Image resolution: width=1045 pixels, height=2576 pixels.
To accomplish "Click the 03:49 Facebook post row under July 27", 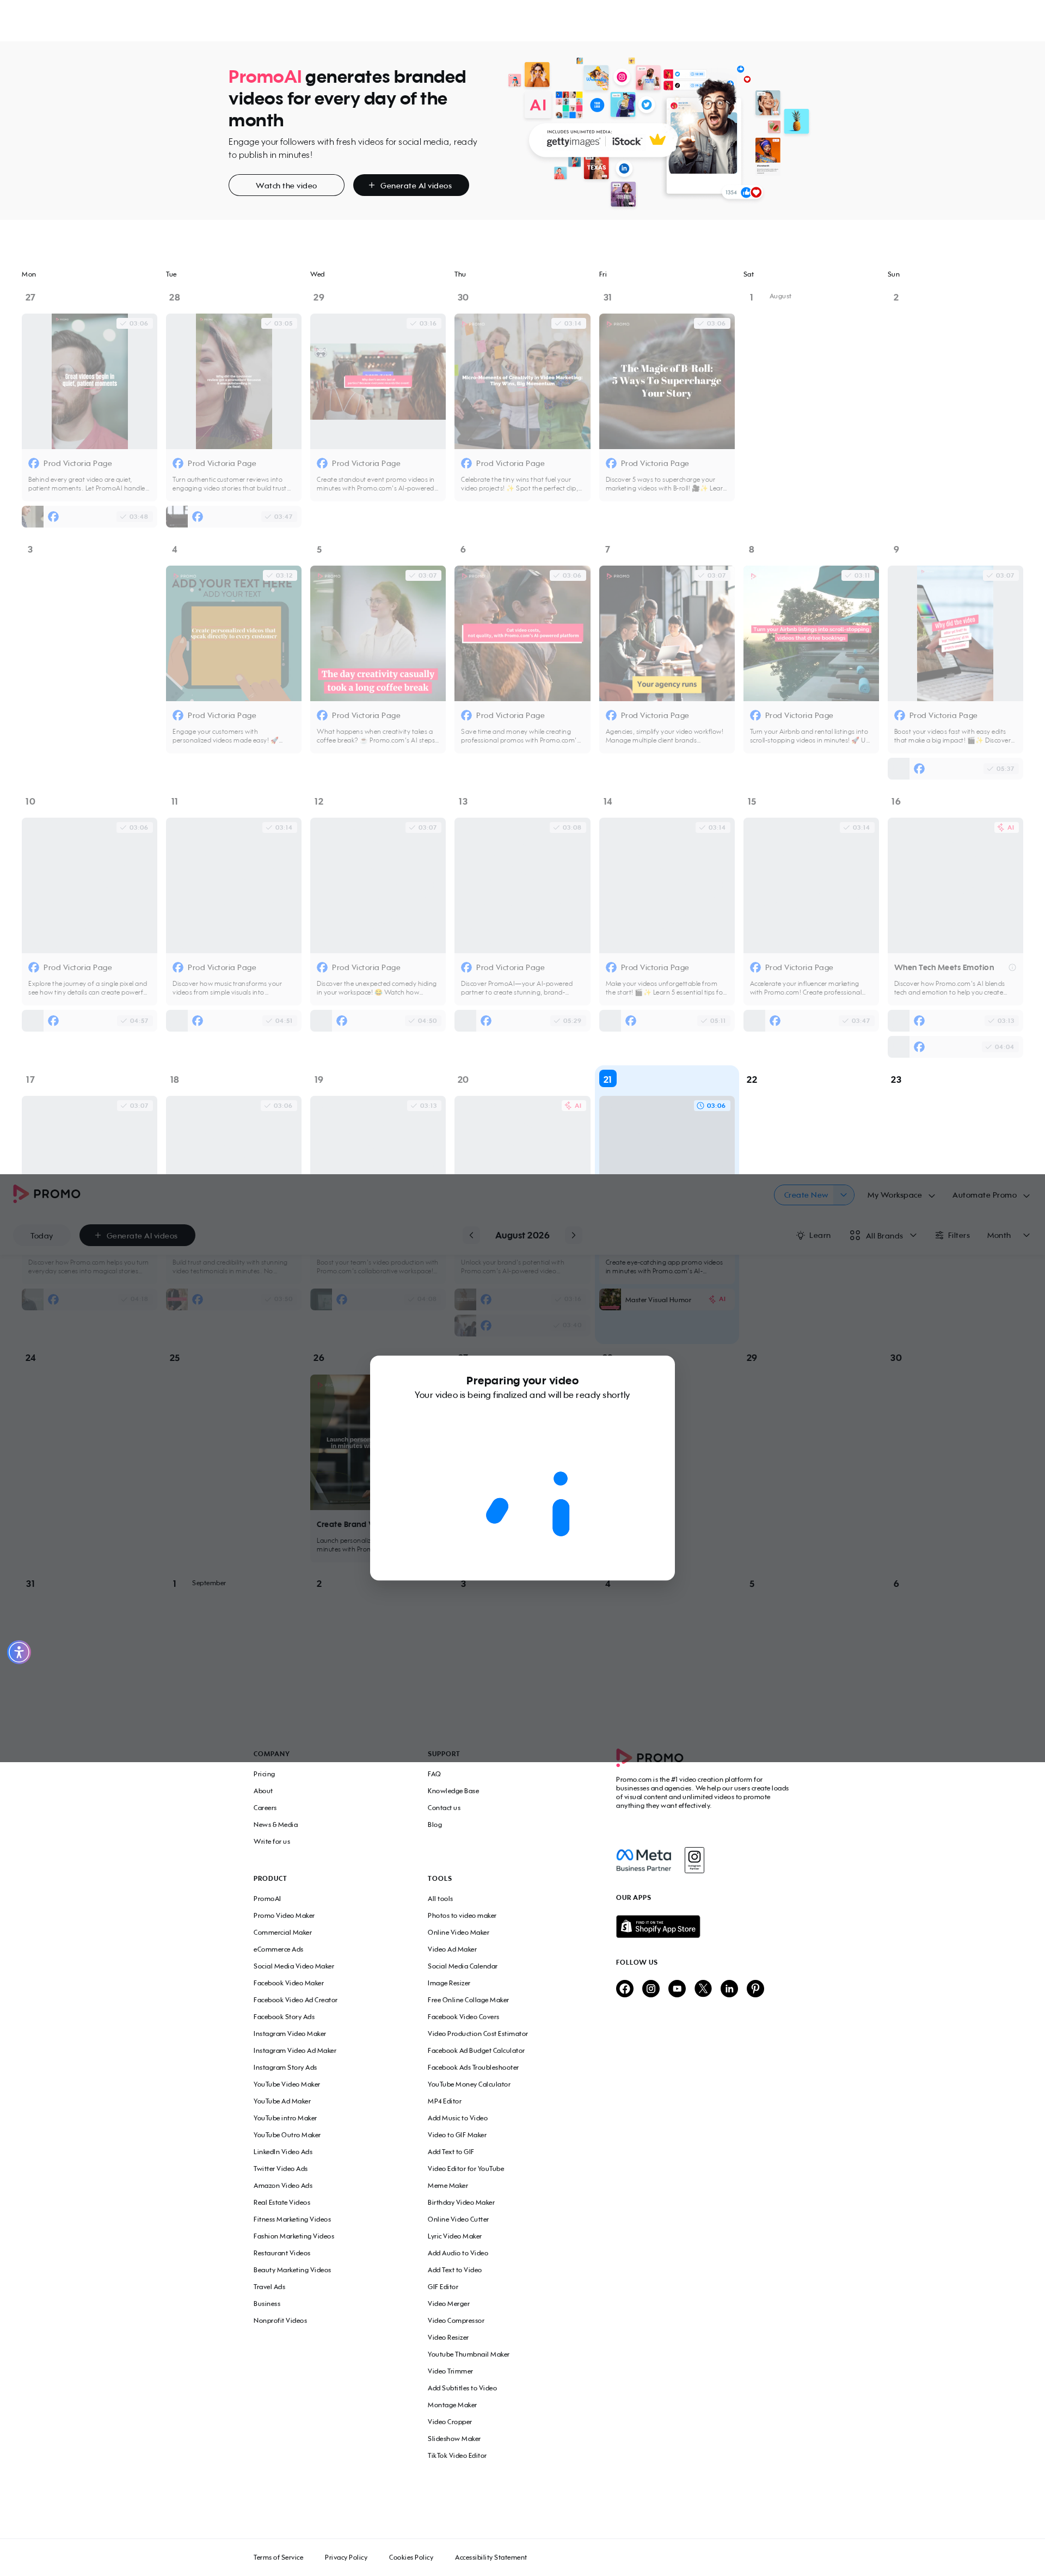I will (89, 516).
